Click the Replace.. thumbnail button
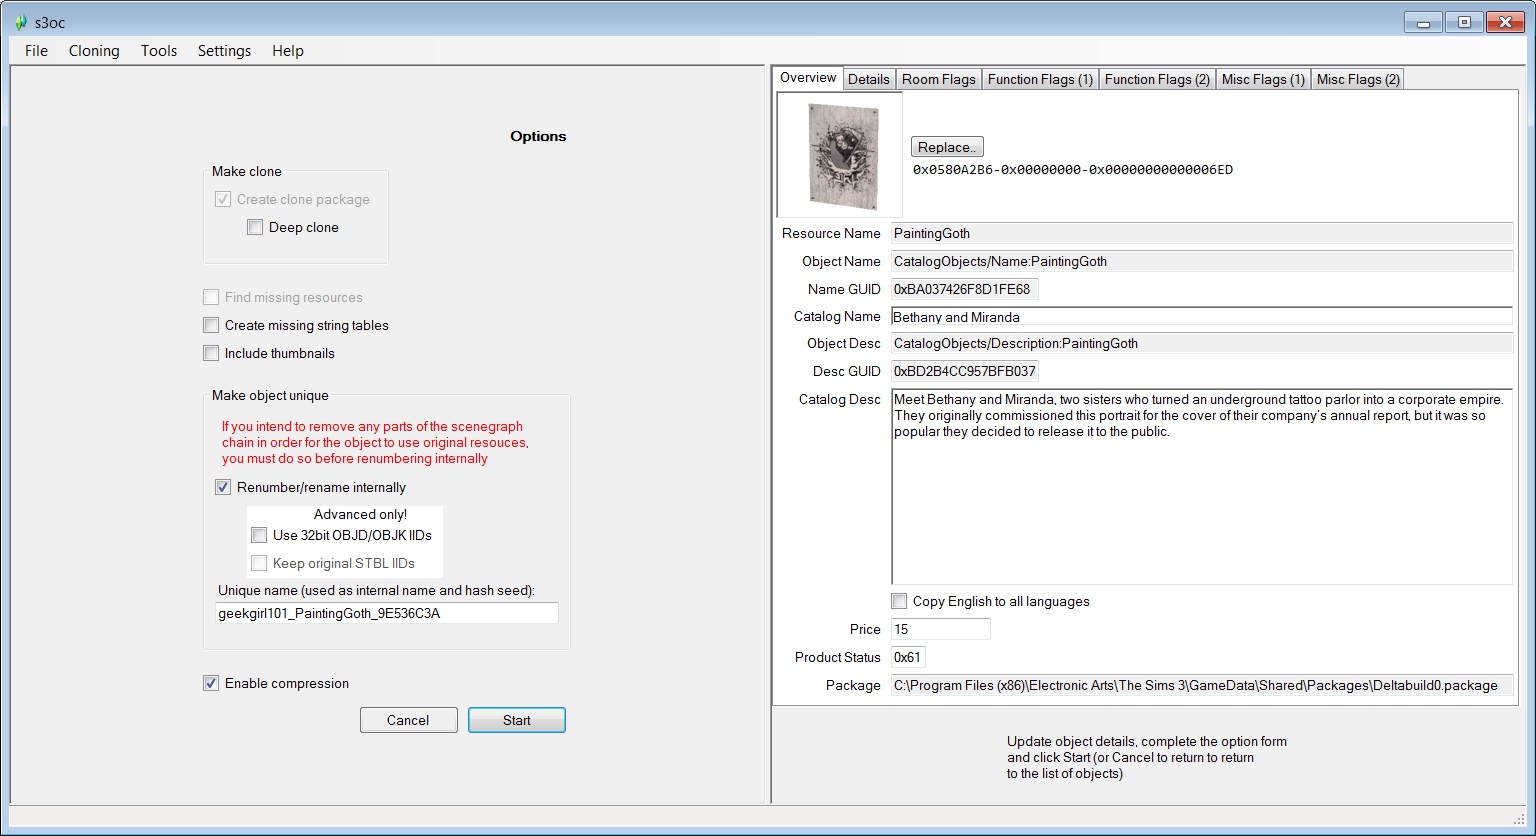Screen dimensions: 1536x836 pos(947,147)
